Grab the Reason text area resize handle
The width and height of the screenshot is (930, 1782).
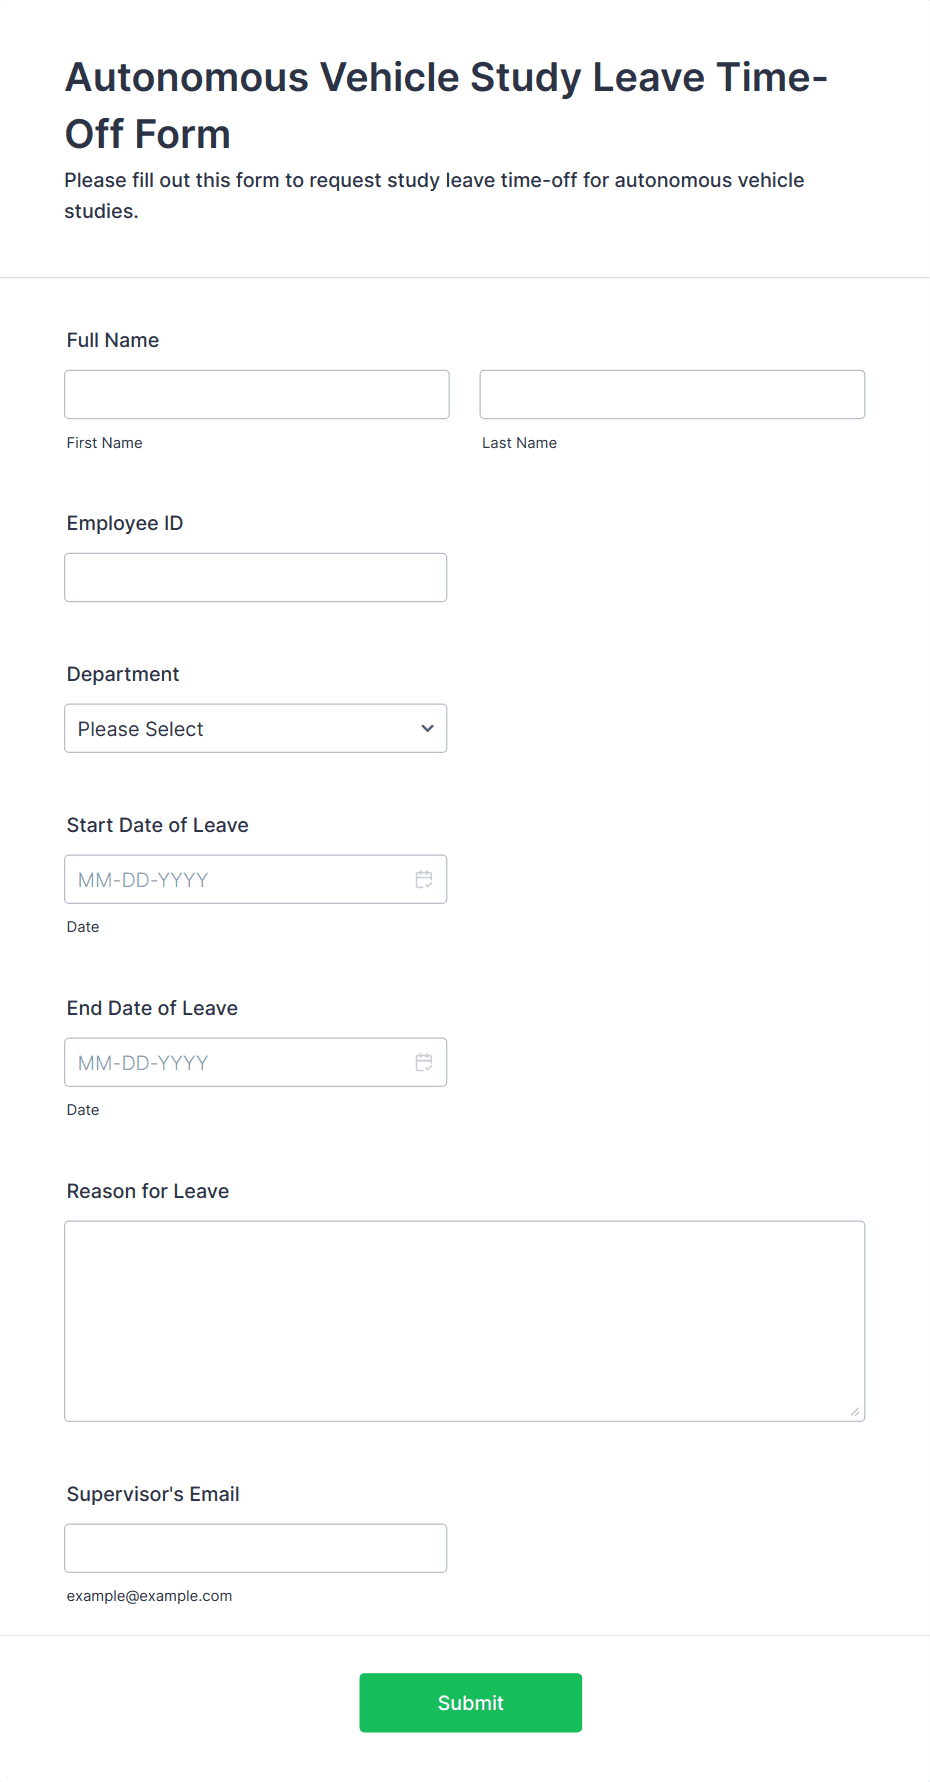(x=855, y=1411)
